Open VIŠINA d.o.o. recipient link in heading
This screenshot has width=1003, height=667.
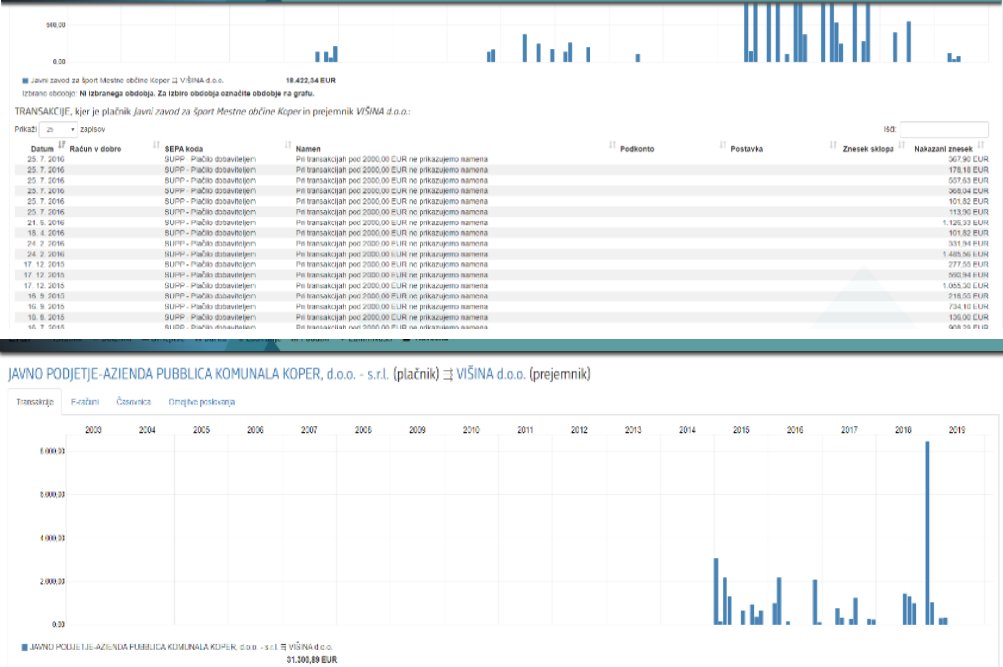pyautogui.click(x=491, y=375)
